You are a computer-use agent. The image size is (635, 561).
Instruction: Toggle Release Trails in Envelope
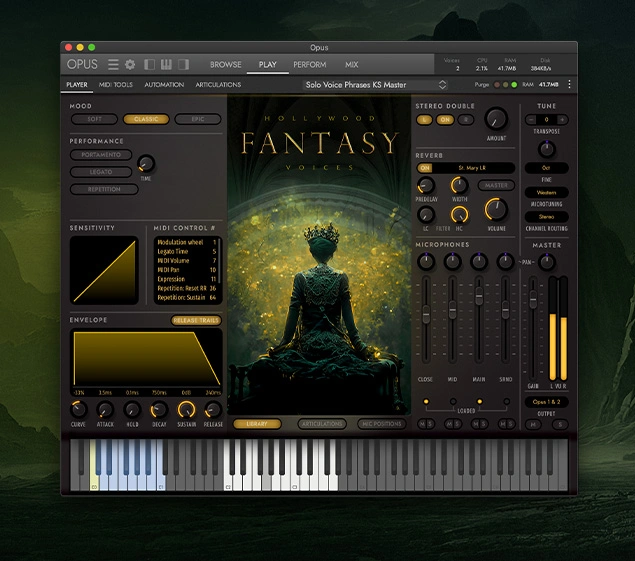pyautogui.click(x=196, y=320)
